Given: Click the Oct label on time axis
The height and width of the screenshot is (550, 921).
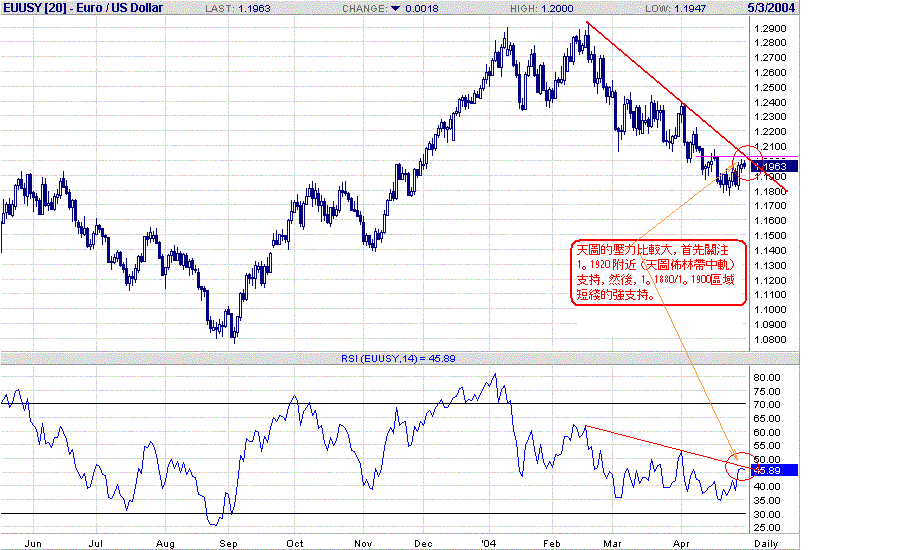Looking at the screenshot, I should 294,544.
